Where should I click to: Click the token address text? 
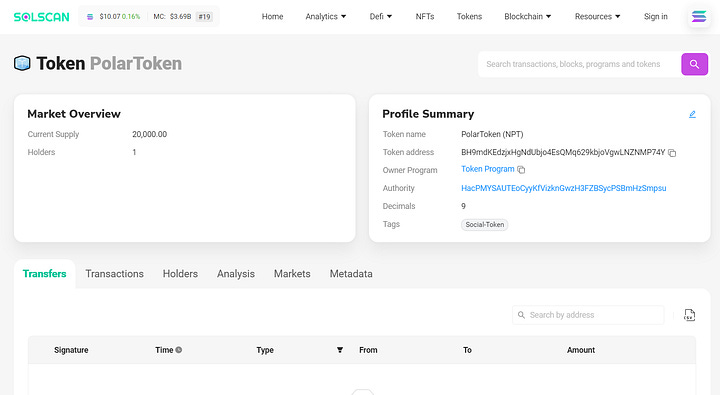(x=563, y=152)
